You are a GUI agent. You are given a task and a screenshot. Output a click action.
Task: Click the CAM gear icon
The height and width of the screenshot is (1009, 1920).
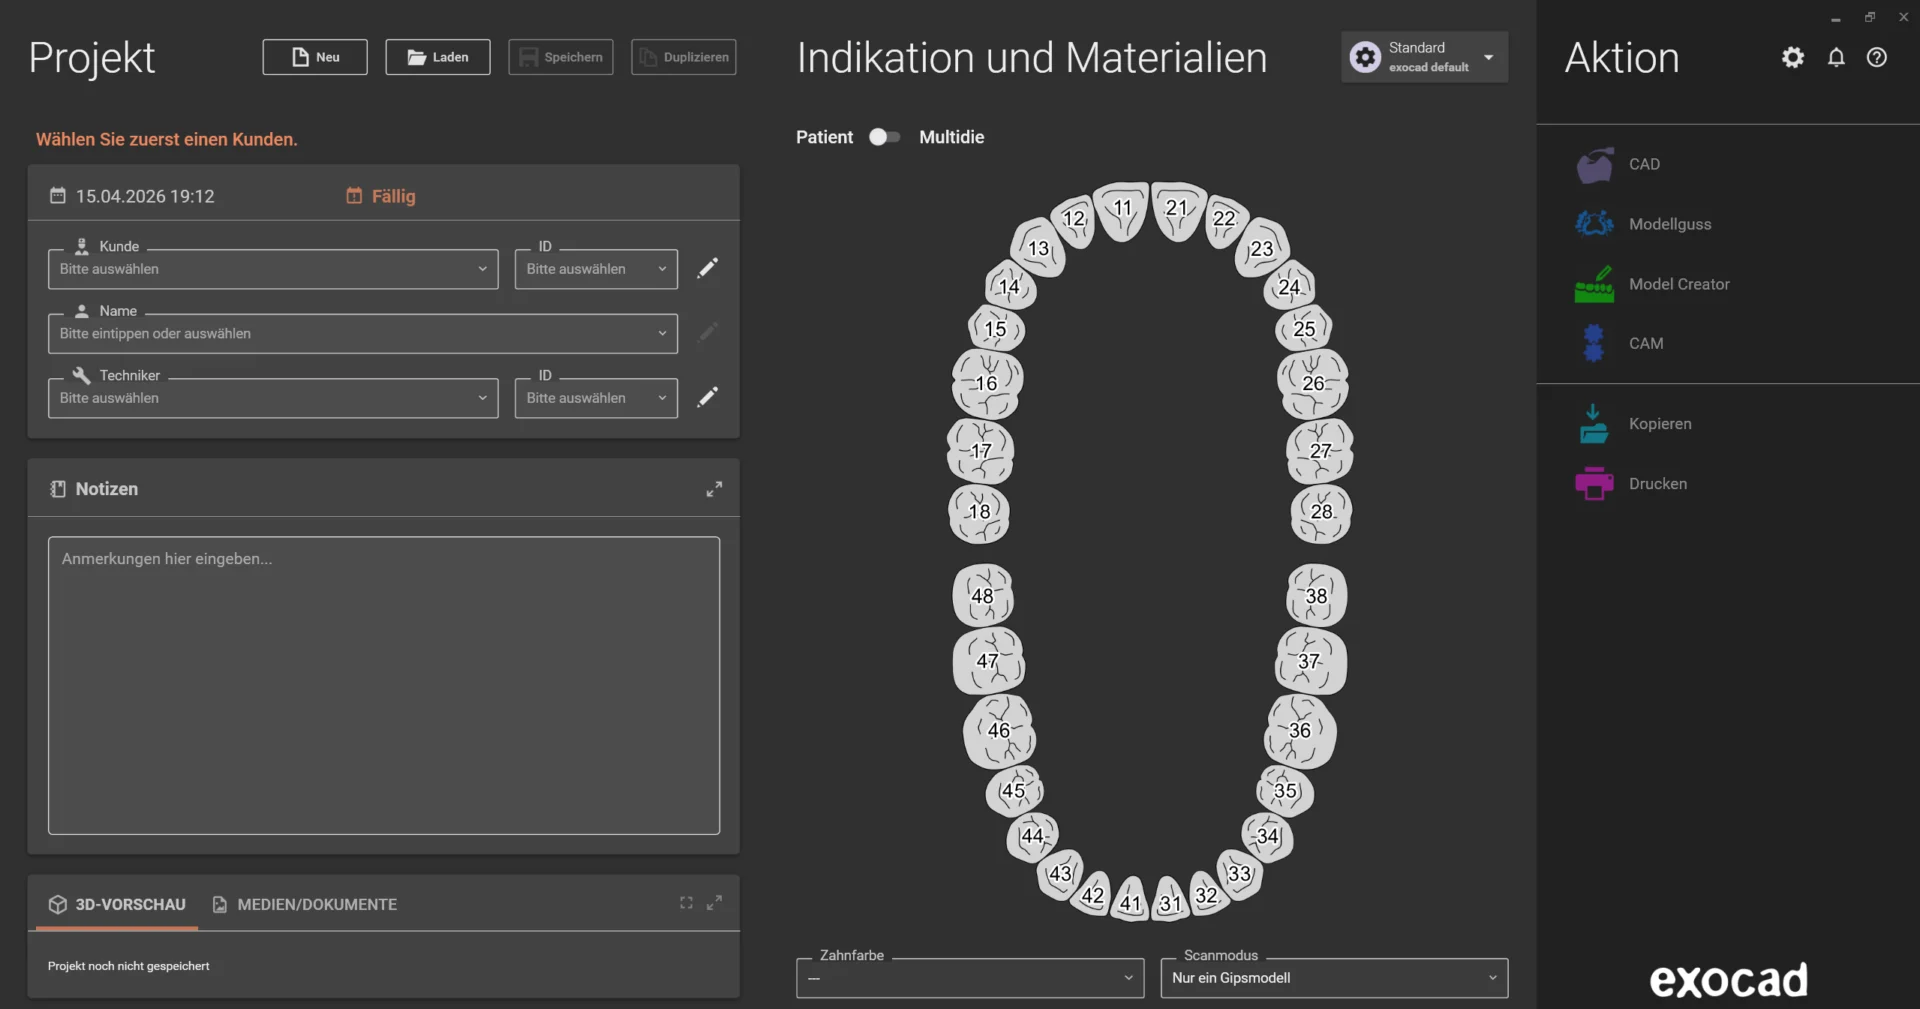click(x=1594, y=343)
